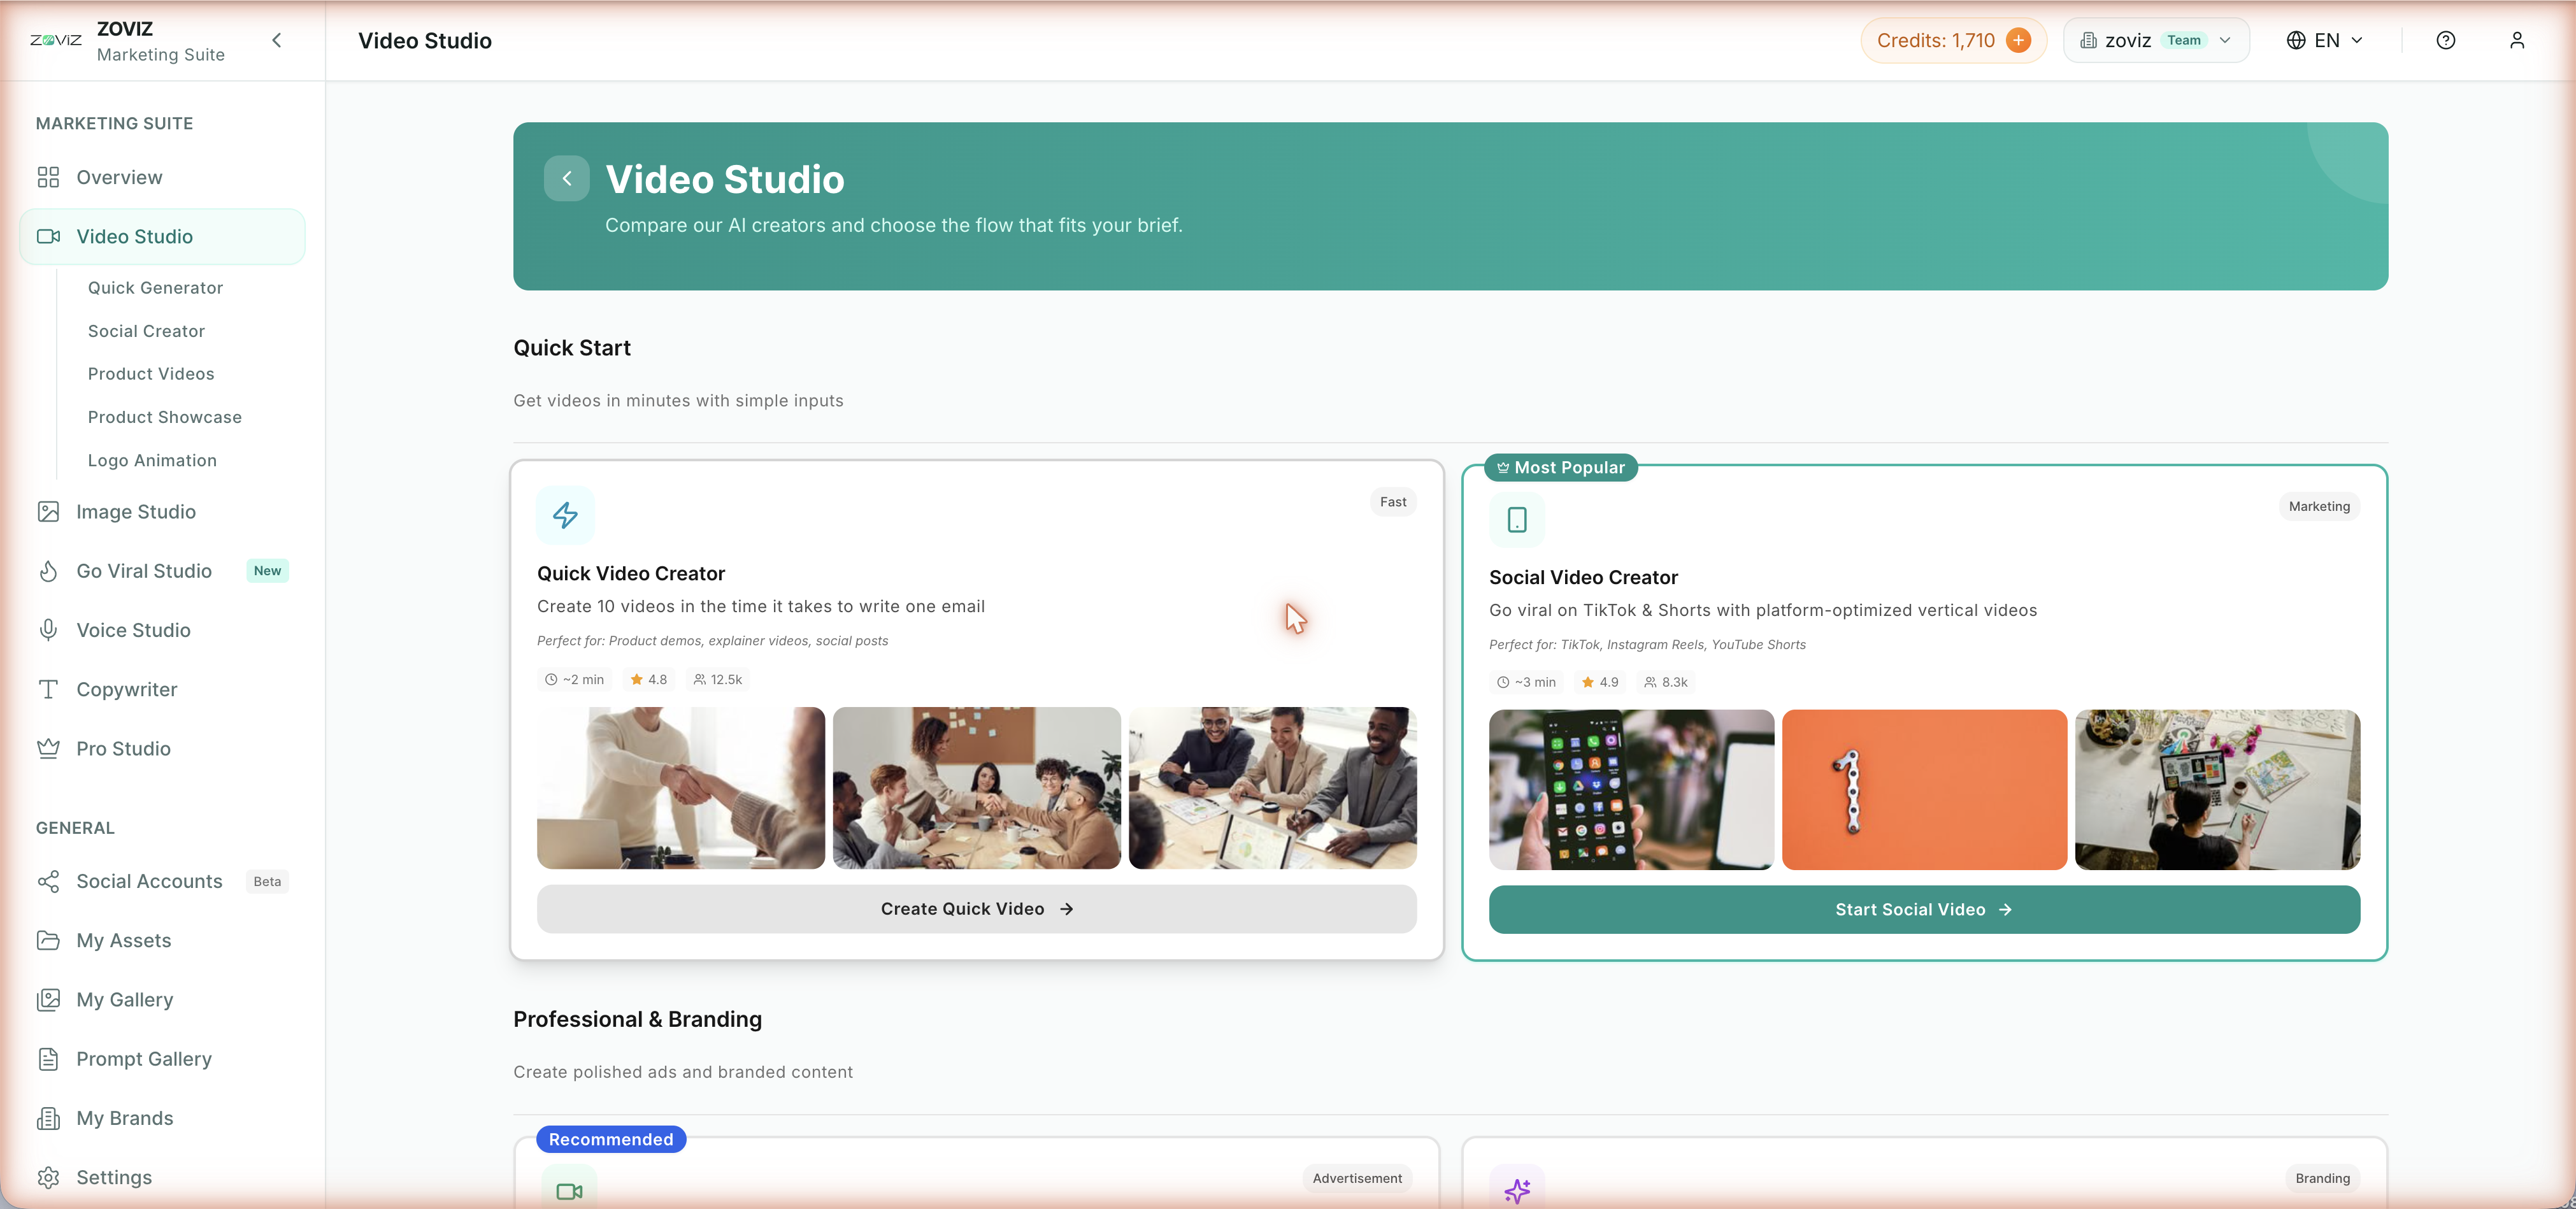The height and width of the screenshot is (1209, 2576).
Task: Open Social Creator submenu item
Action: pos(146,330)
